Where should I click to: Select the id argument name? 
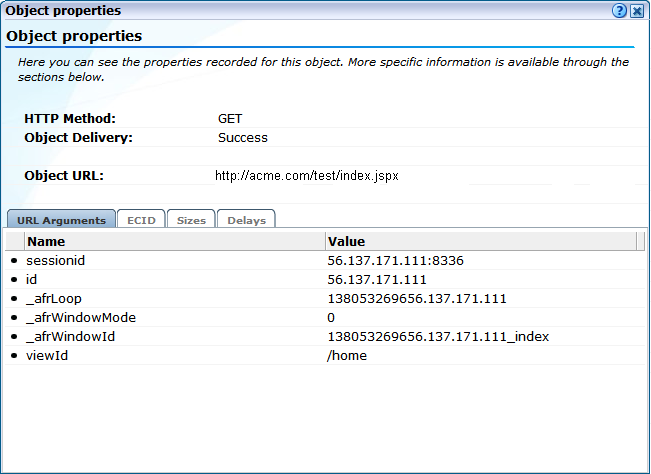click(32, 279)
